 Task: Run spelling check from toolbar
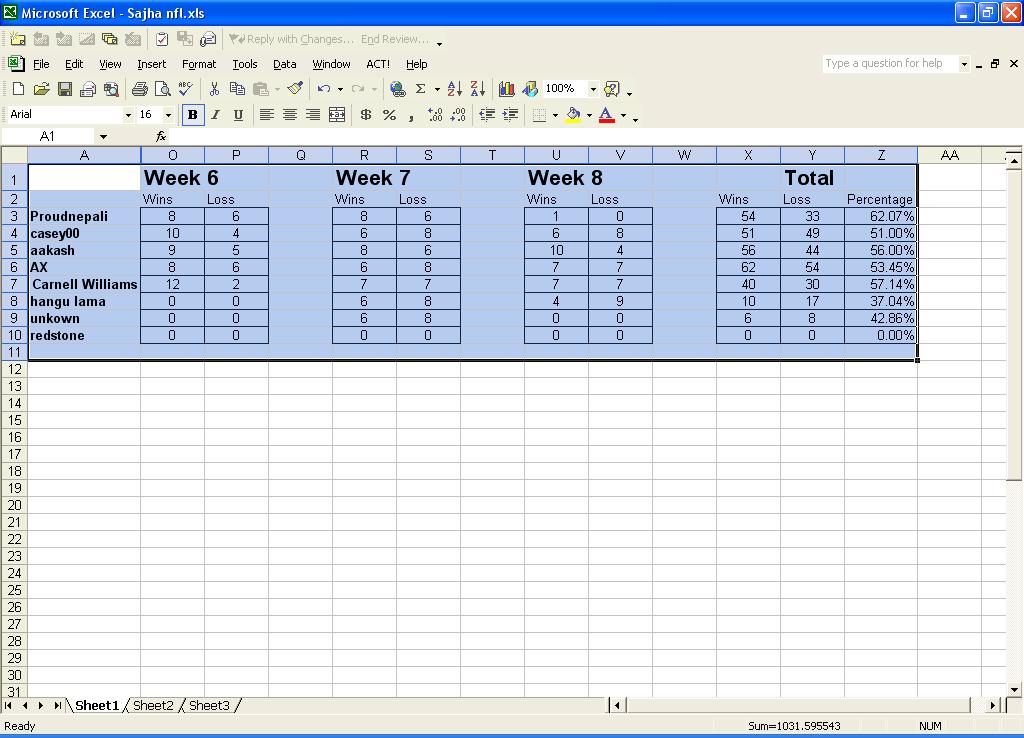186,89
